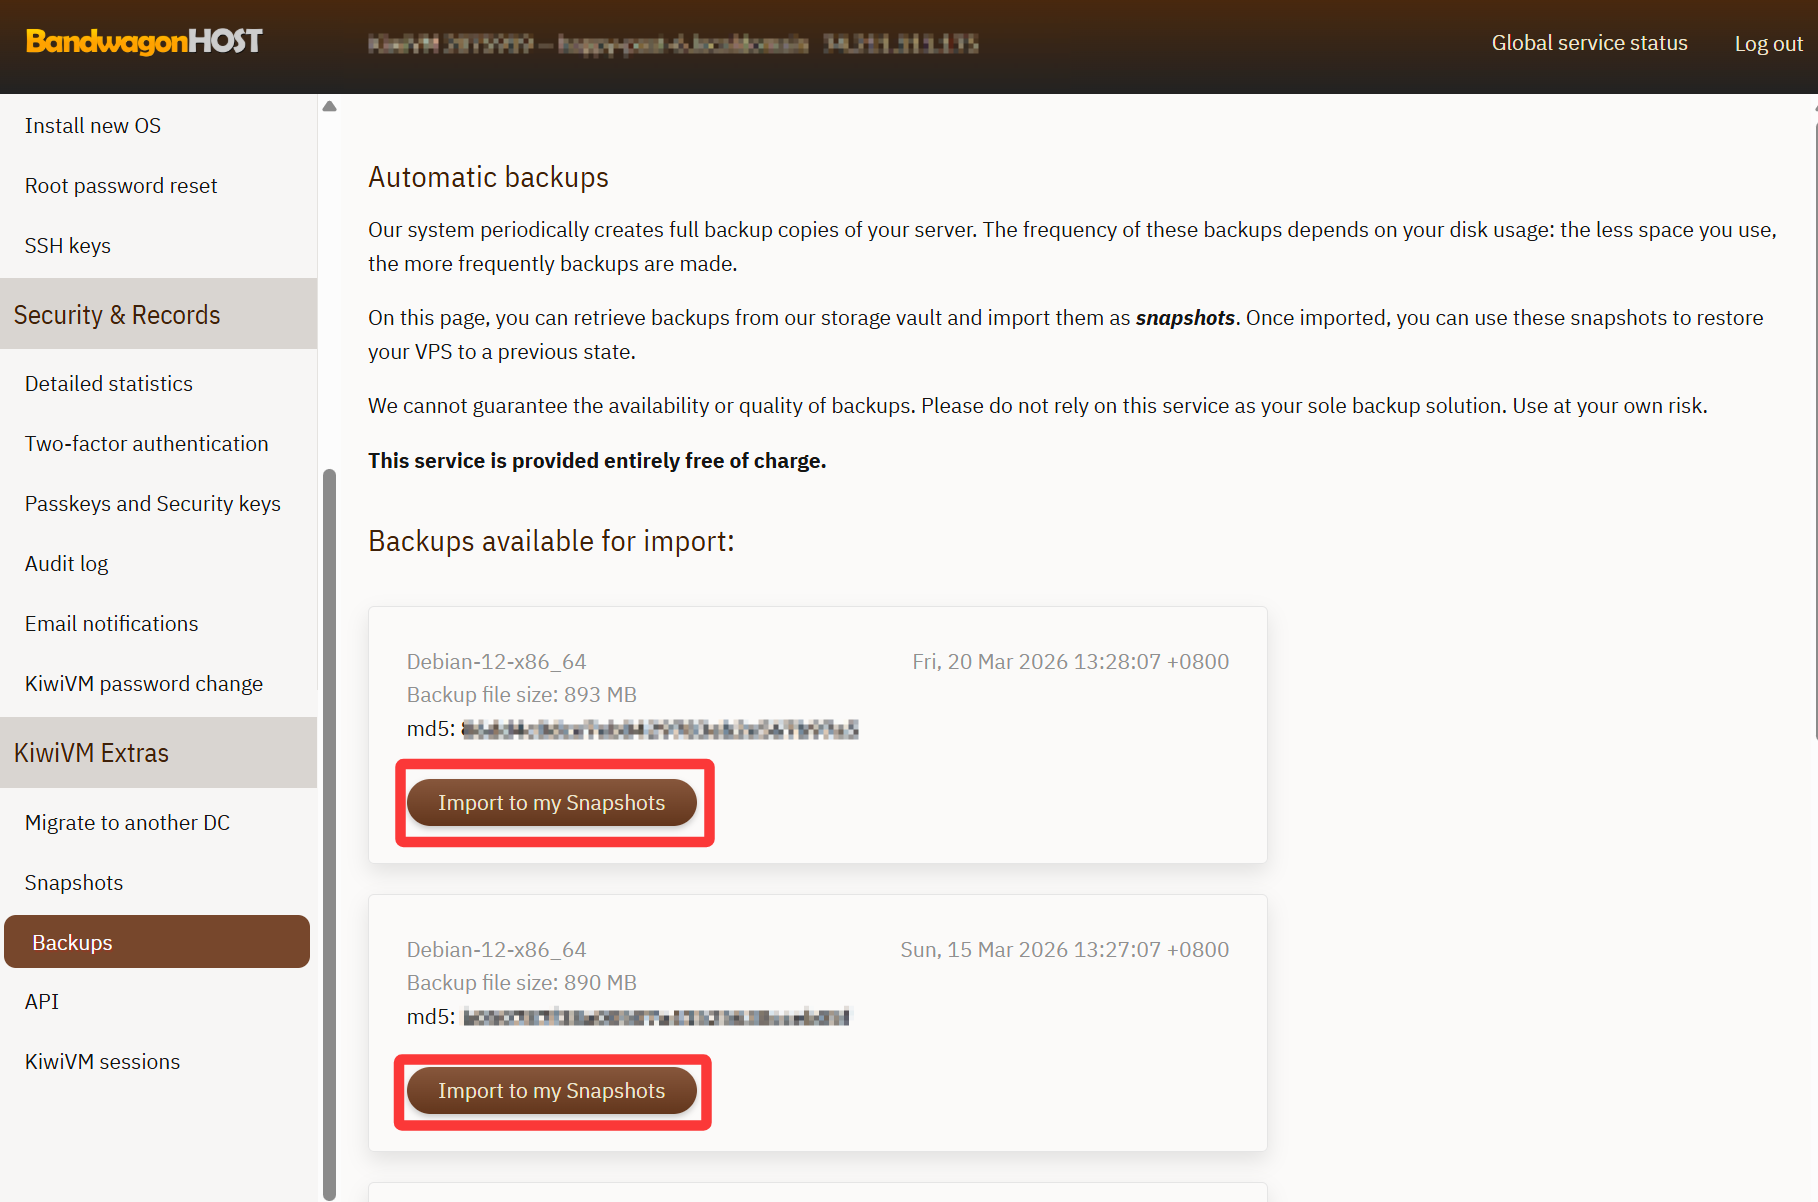Open the Snapshots page
1818x1202 pixels.
(74, 883)
